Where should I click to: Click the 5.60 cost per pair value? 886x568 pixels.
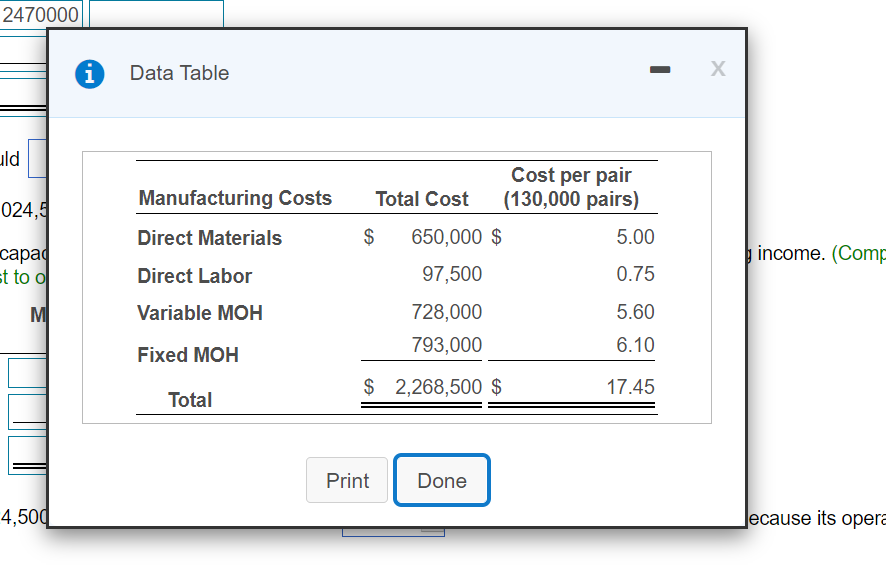coord(635,312)
